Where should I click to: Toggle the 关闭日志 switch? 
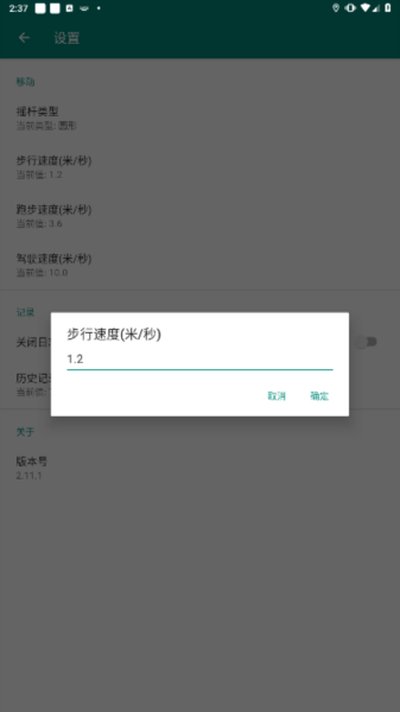(x=367, y=342)
